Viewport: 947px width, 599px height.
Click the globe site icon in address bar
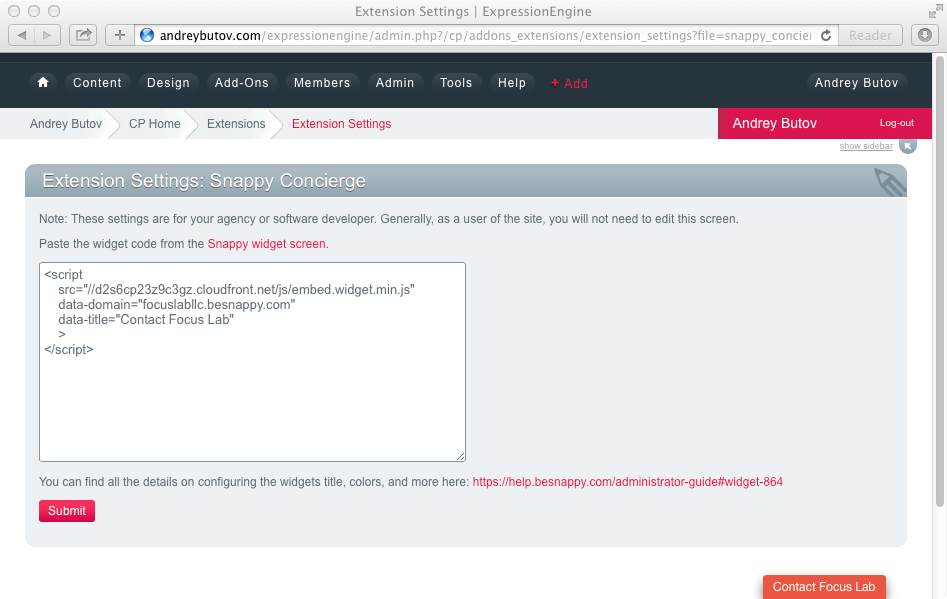click(x=147, y=35)
